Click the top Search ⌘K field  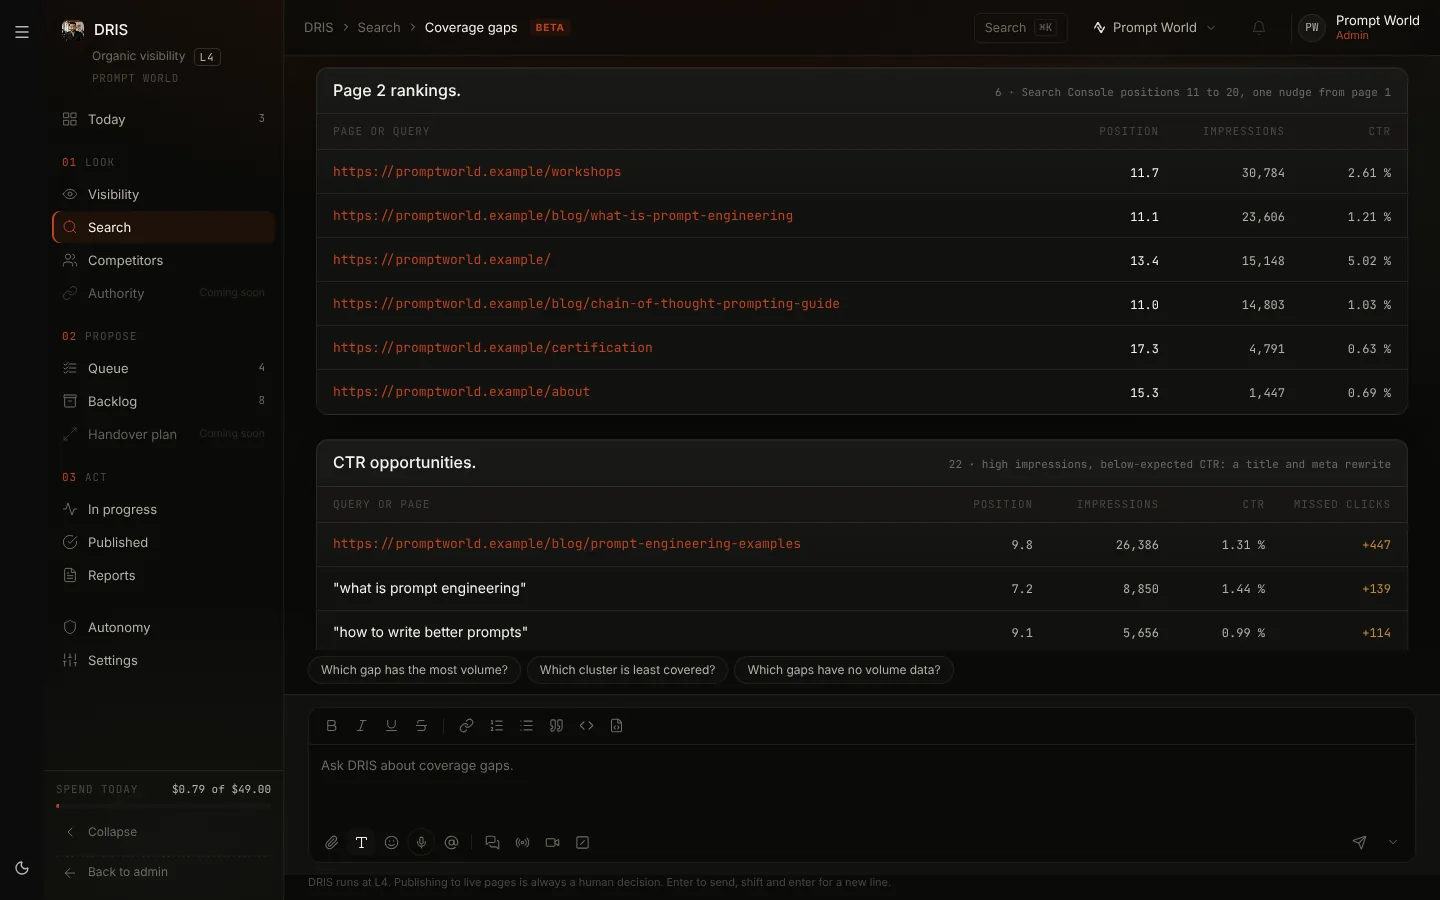1021,28
